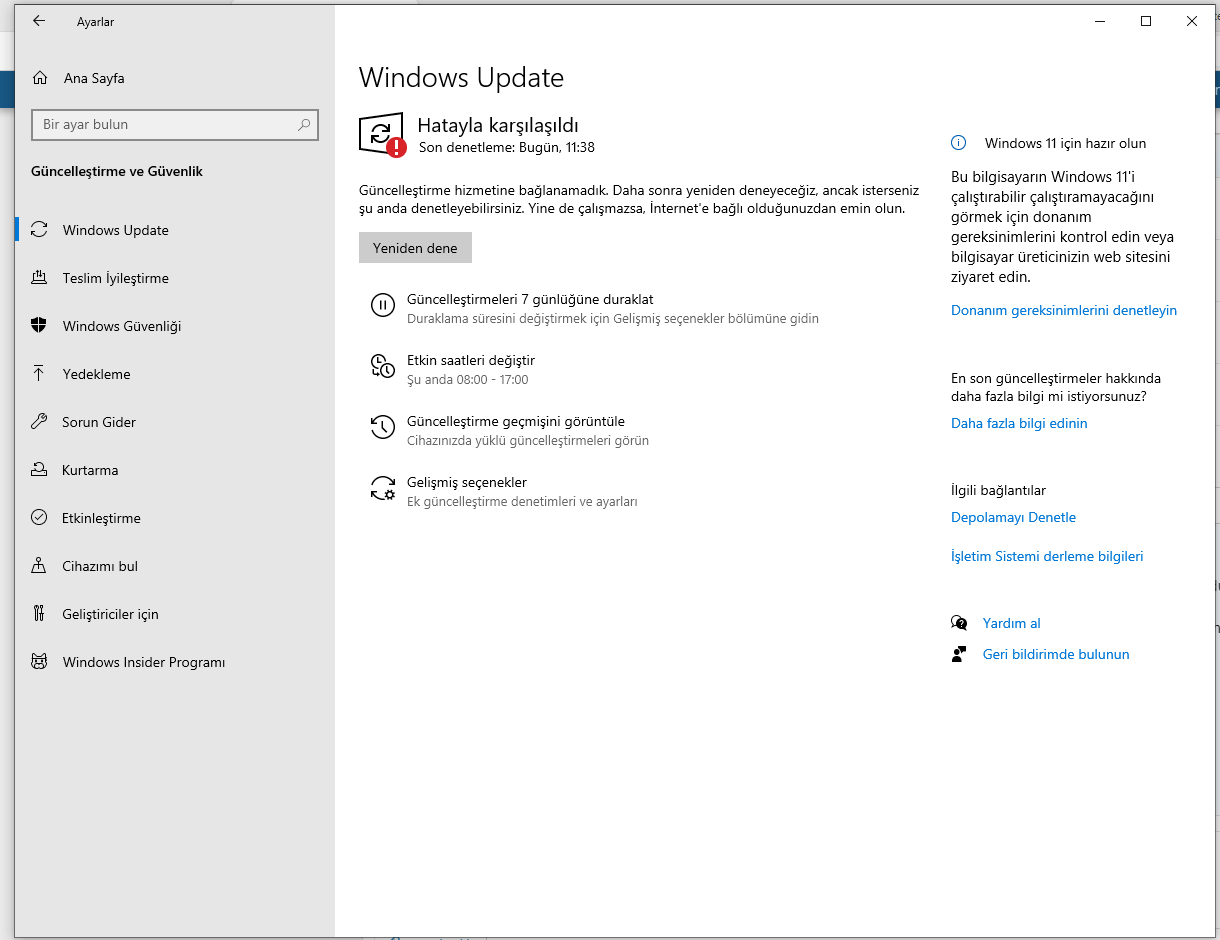The width and height of the screenshot is (1220, 940).
Task: Click the Windows Update sync icon in sidebar
Action: [x=39, y=230]
